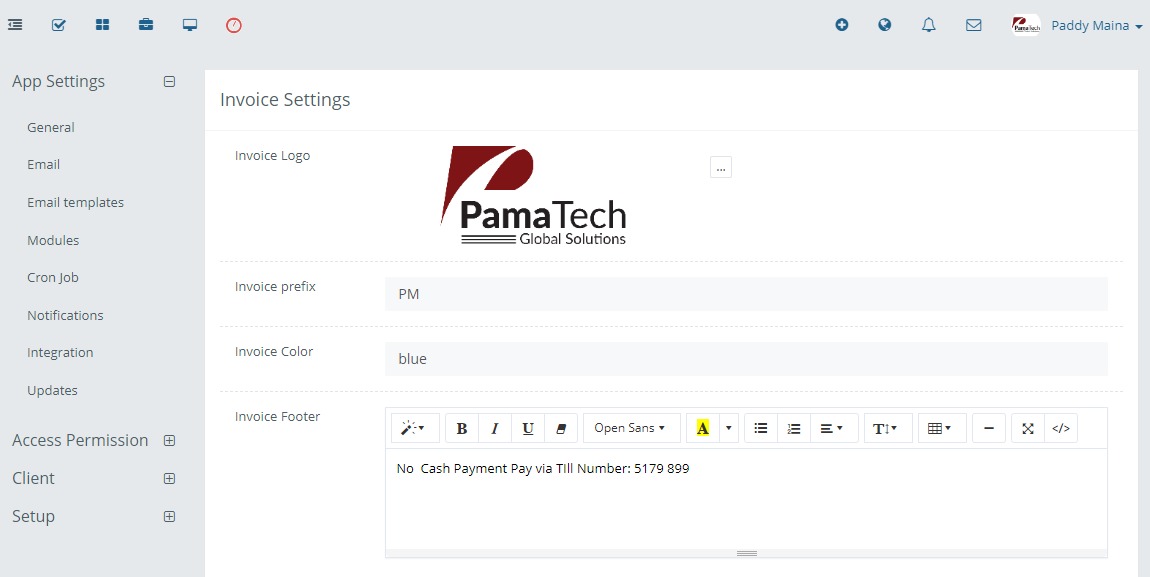Image resolution: width=1150 pixels, height=577 pixels.
Task: Apply the yellow highlight color button
Action: 703,428
